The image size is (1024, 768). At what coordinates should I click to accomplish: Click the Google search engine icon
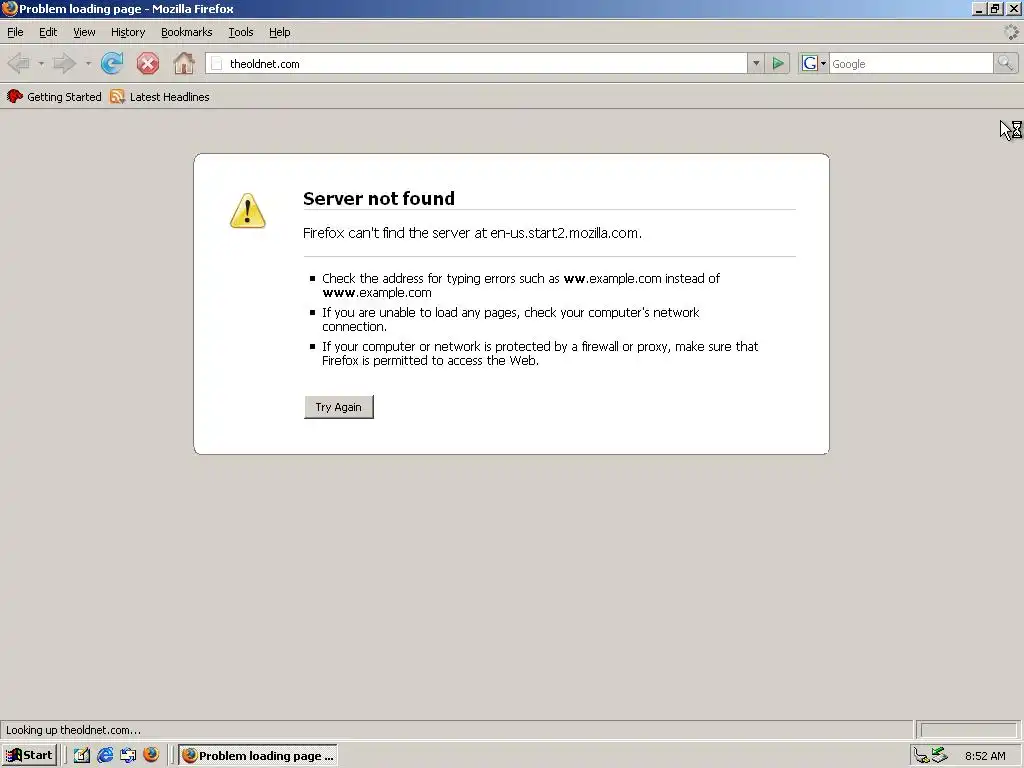tap(810, 63)
